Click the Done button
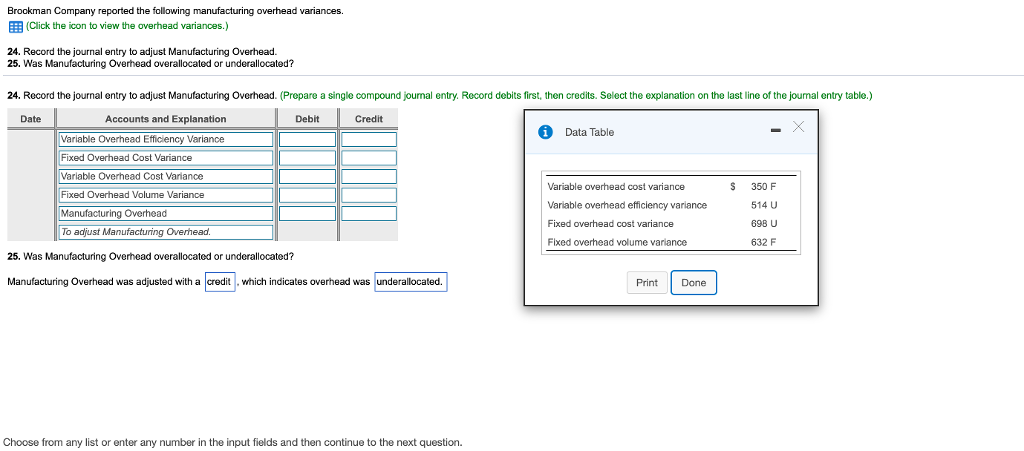 [694, 283]
